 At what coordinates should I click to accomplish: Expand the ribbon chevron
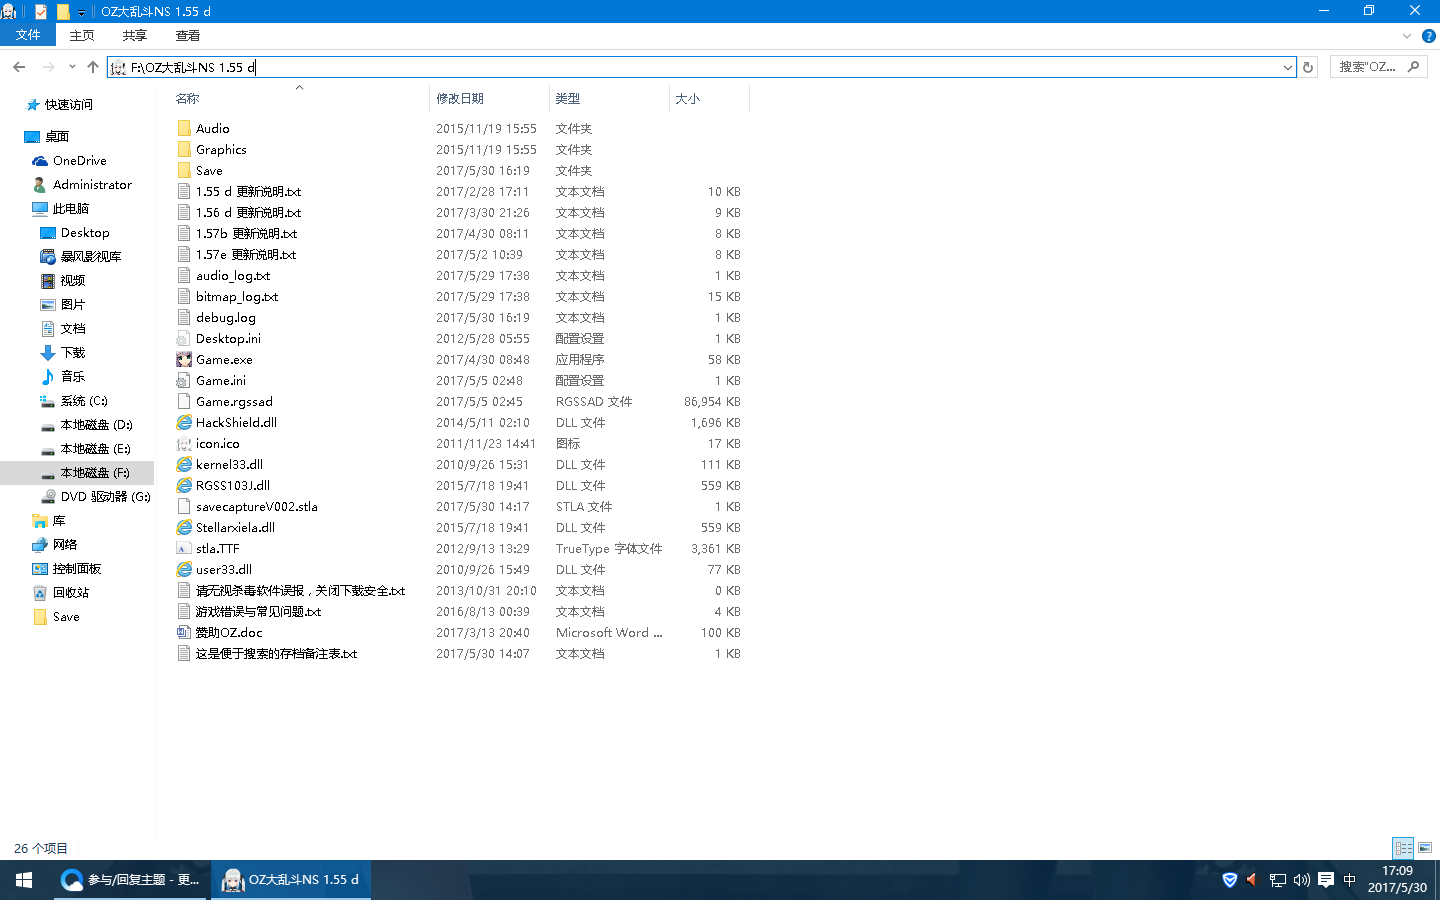(x=1407, y=36)
